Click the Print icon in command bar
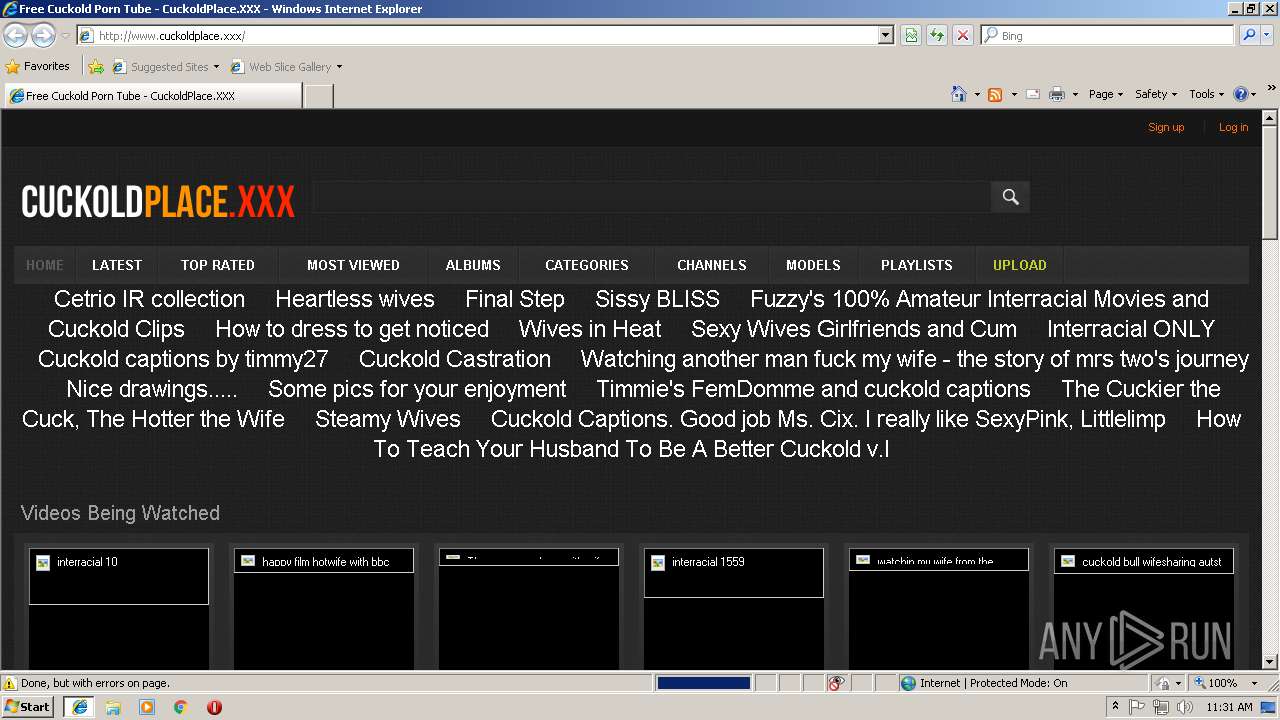 1057,94
